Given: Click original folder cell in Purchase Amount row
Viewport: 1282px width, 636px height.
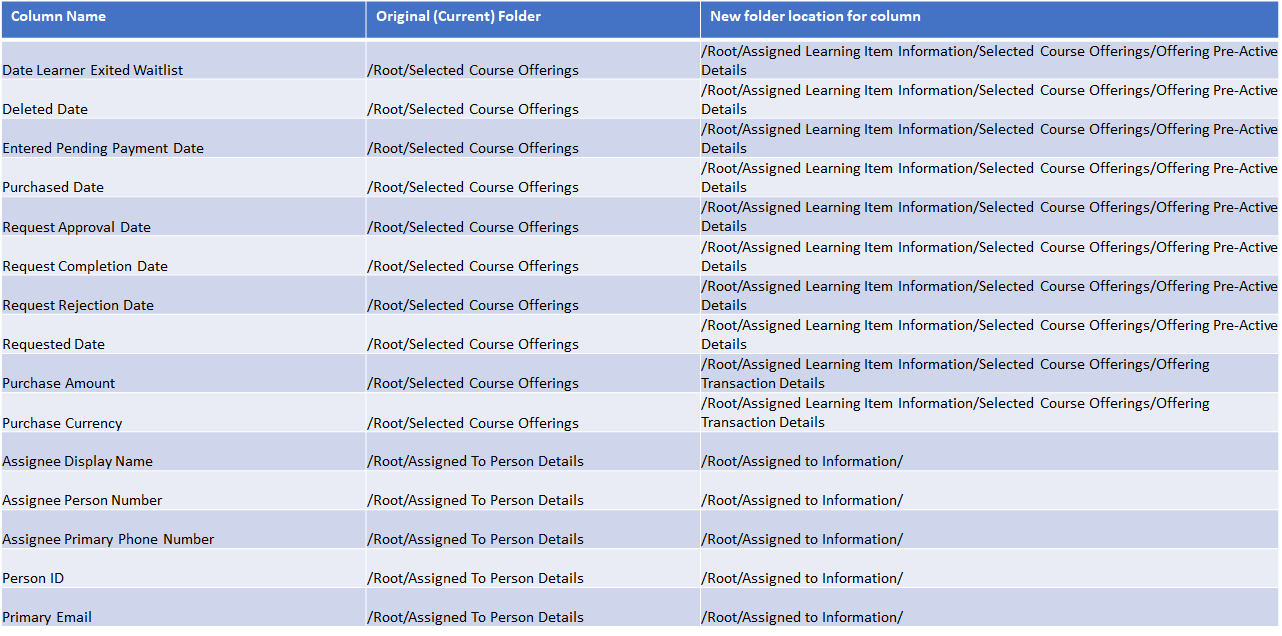Looking at the screenshot, I should pyautogui.click(x=533, y=373).
